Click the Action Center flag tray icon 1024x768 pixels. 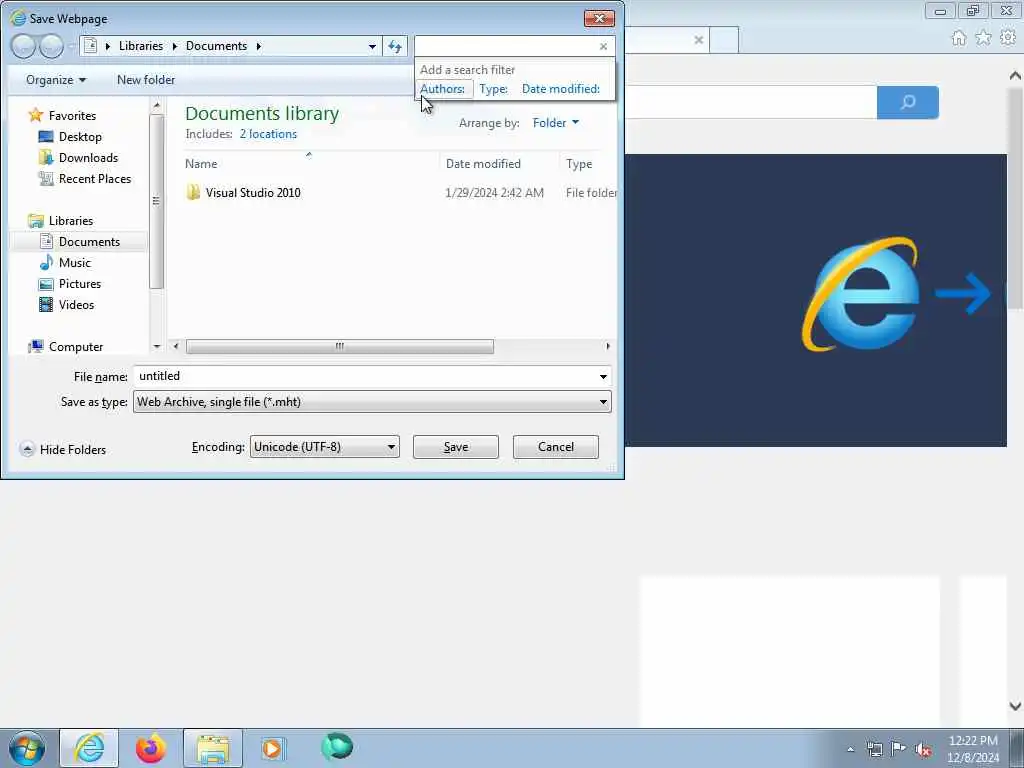(x=899, y=749)
